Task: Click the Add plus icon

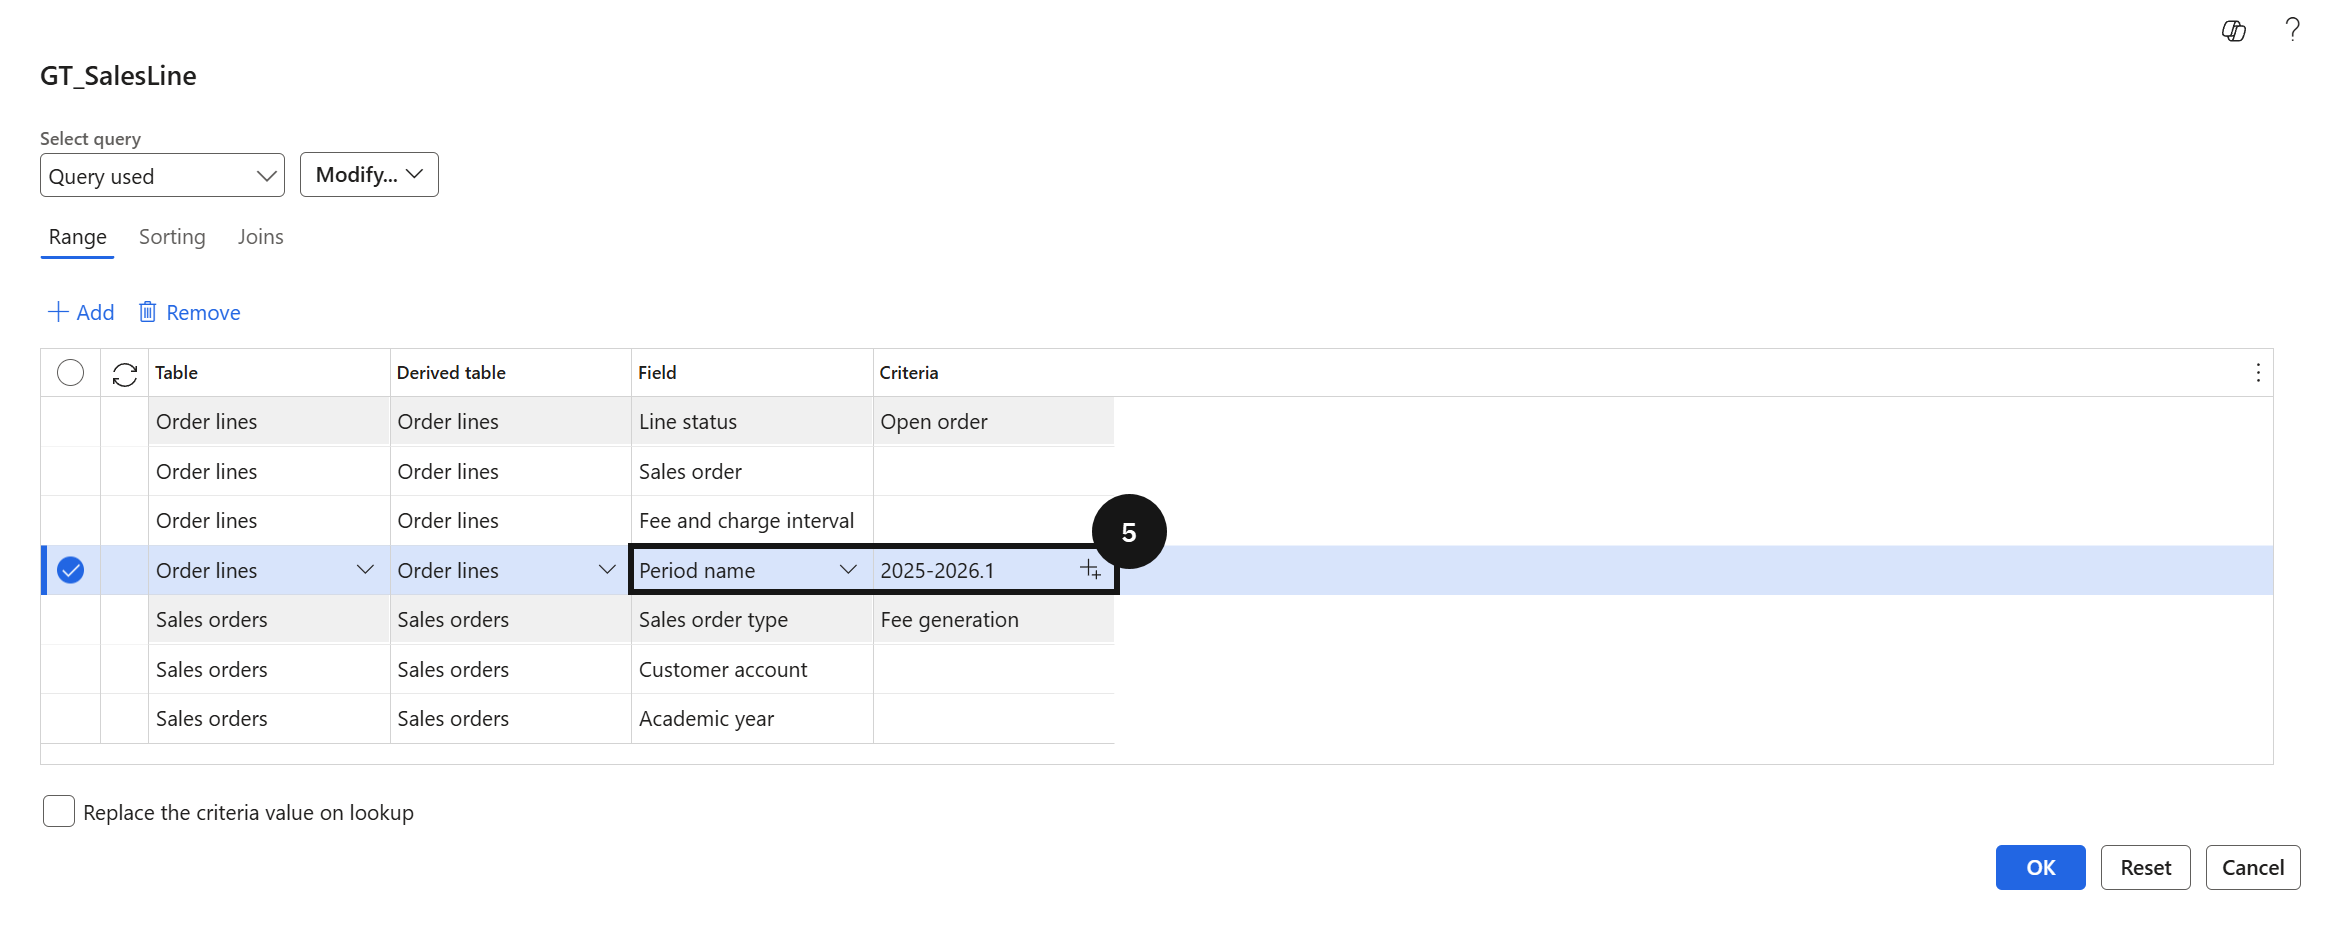Action: point(58,312)
